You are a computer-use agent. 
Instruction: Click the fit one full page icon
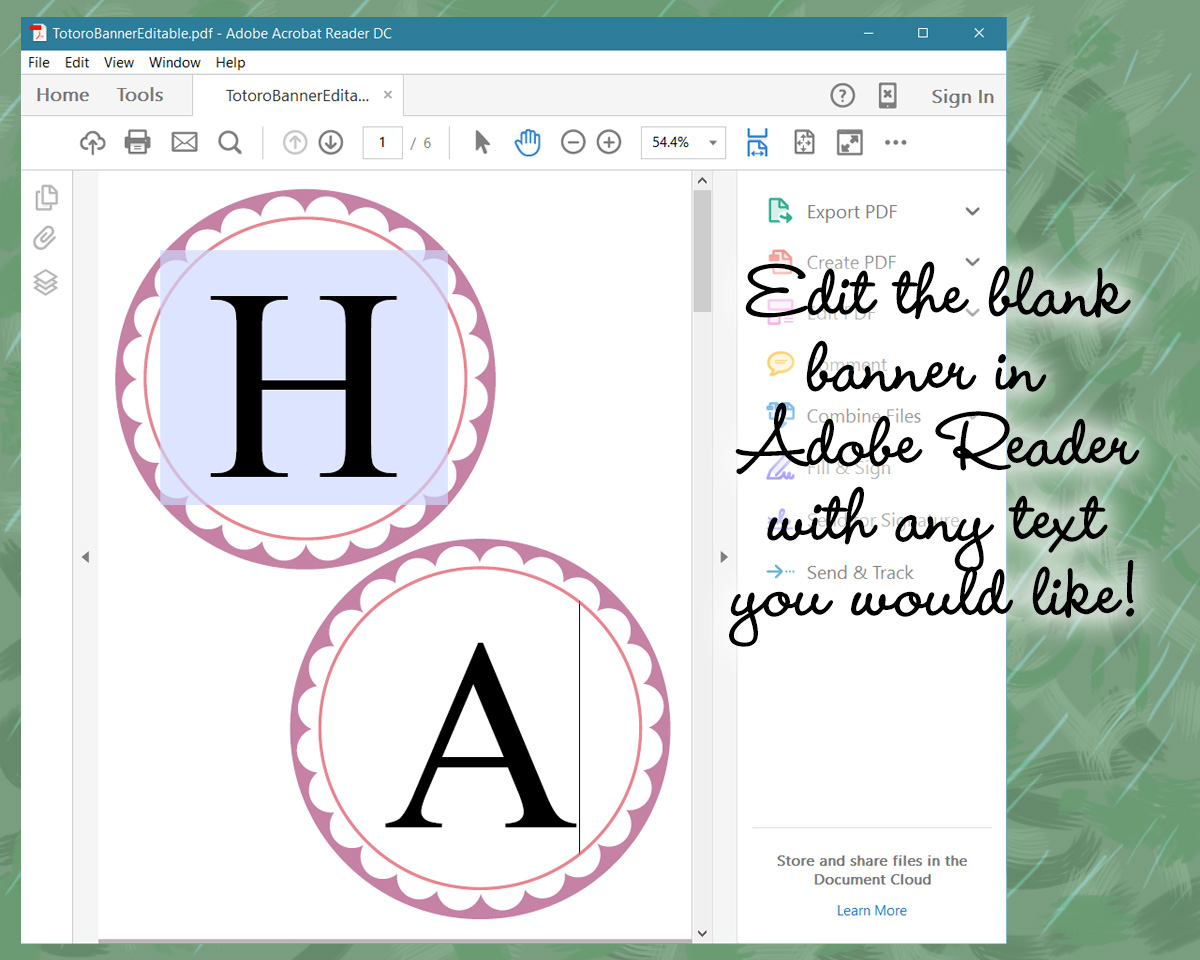[804, 142]
